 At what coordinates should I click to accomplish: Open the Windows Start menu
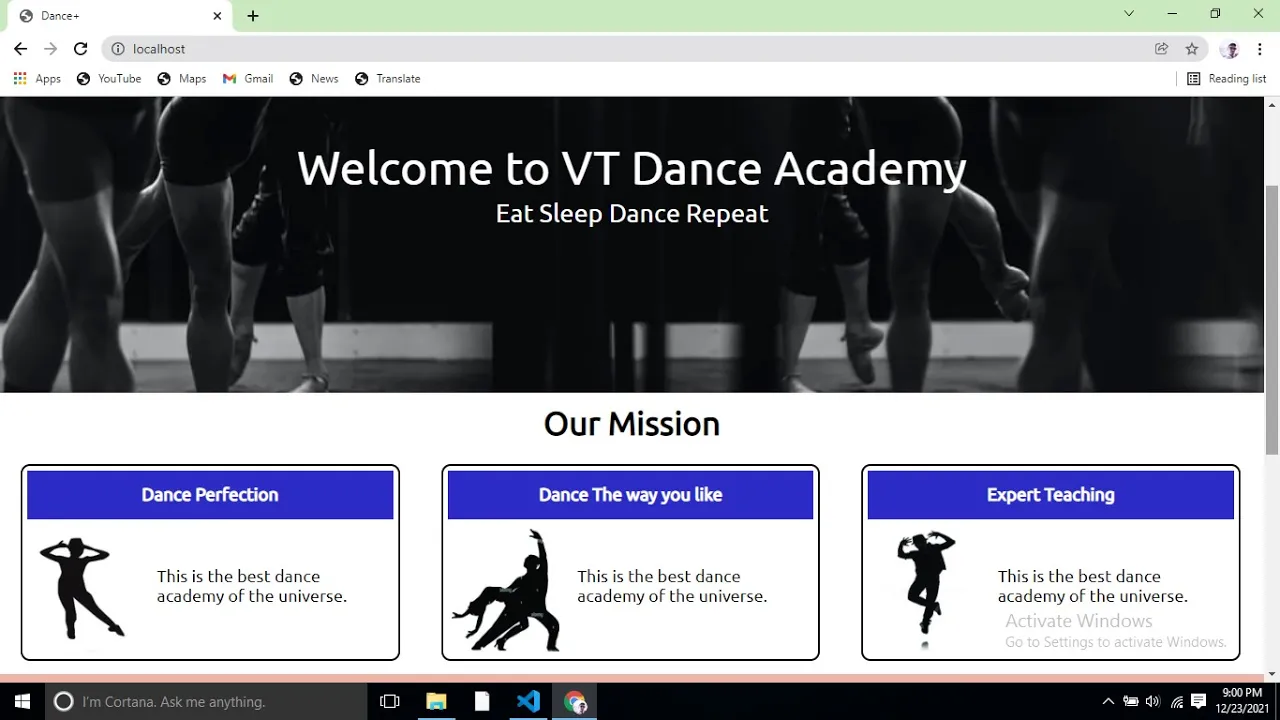pyautogui.click(x=22, y=702)
